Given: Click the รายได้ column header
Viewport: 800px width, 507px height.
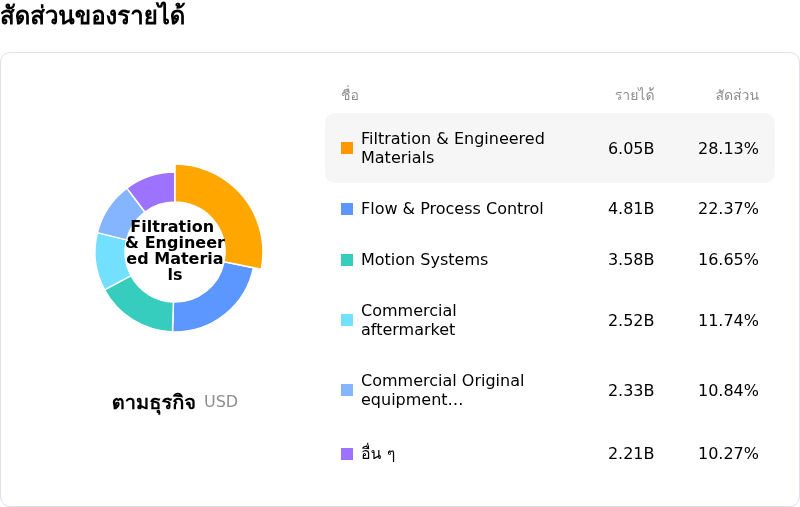Looking at the screenshot, I should [x=635, y=95].
